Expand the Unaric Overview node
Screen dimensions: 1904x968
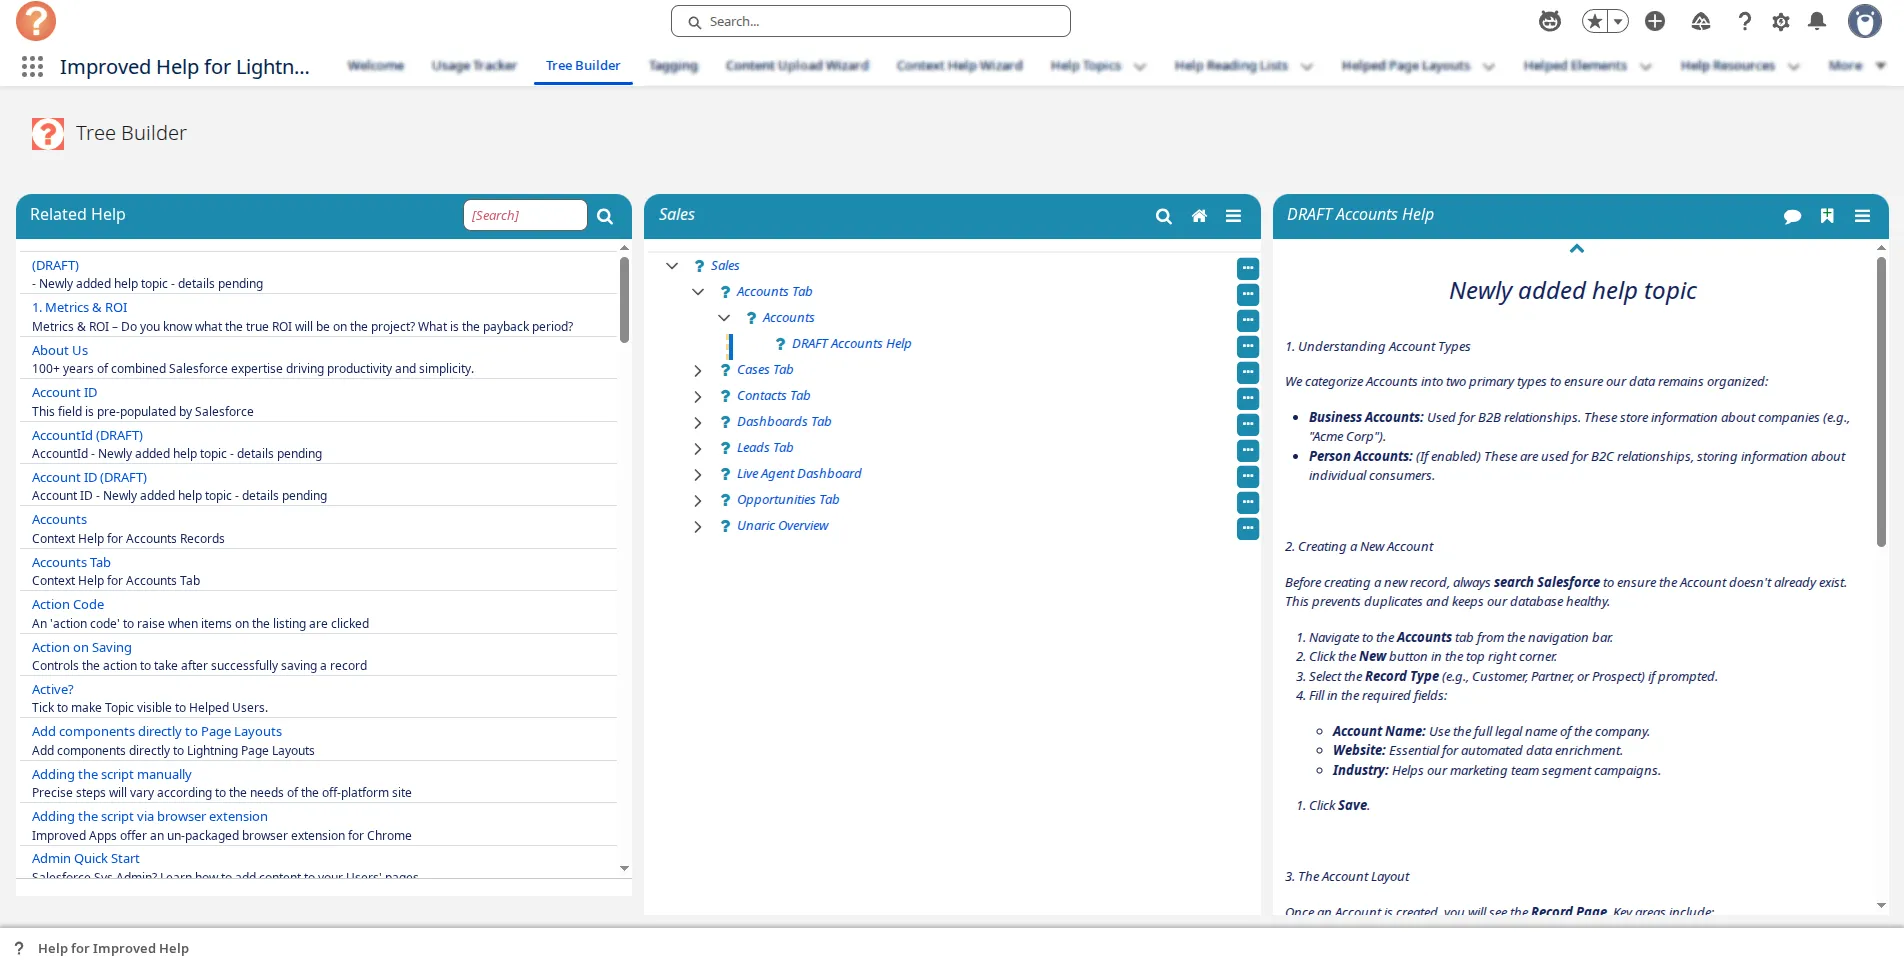pyautogui.click(x=698, y=527)
